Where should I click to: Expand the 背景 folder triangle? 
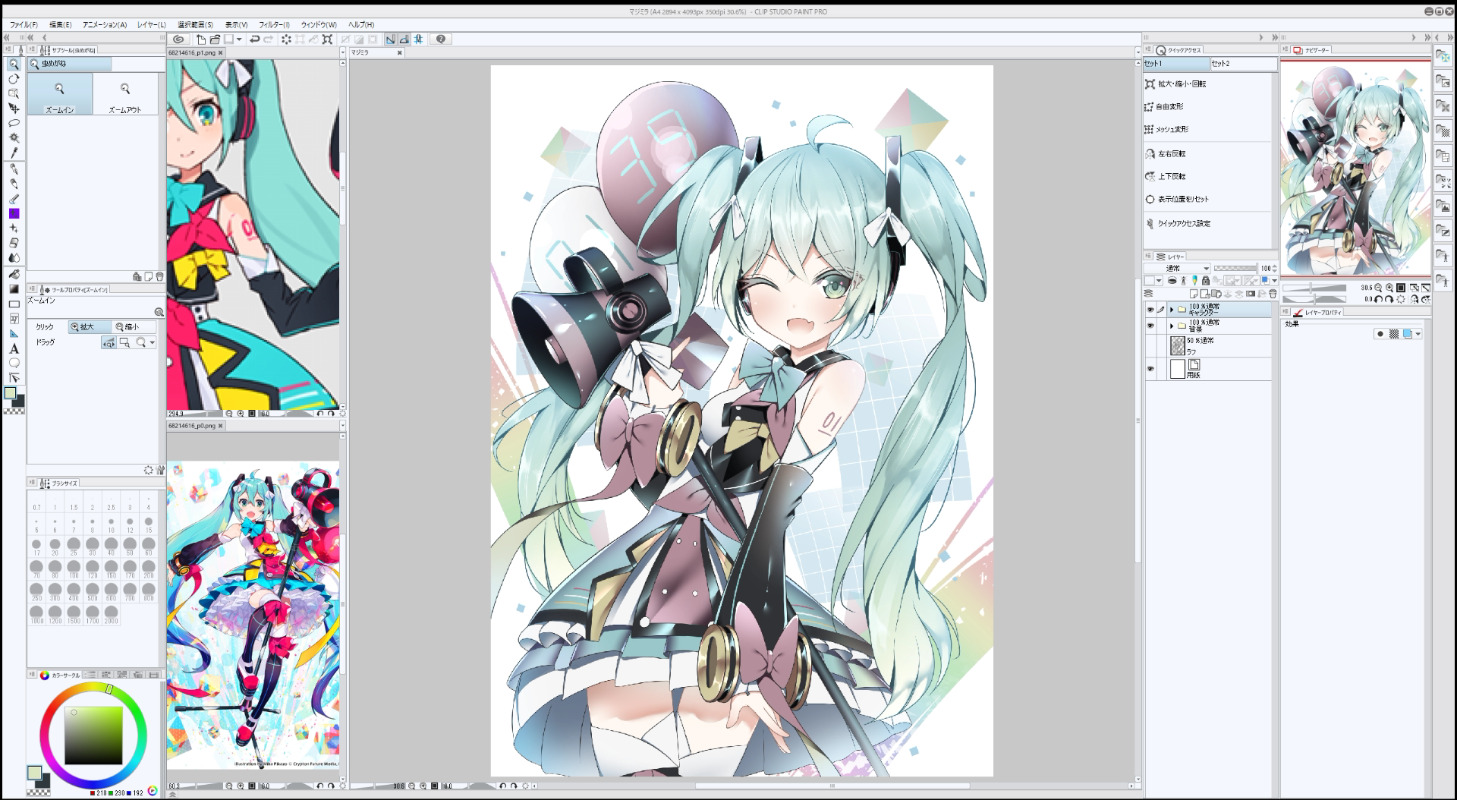click(1171, 326)
